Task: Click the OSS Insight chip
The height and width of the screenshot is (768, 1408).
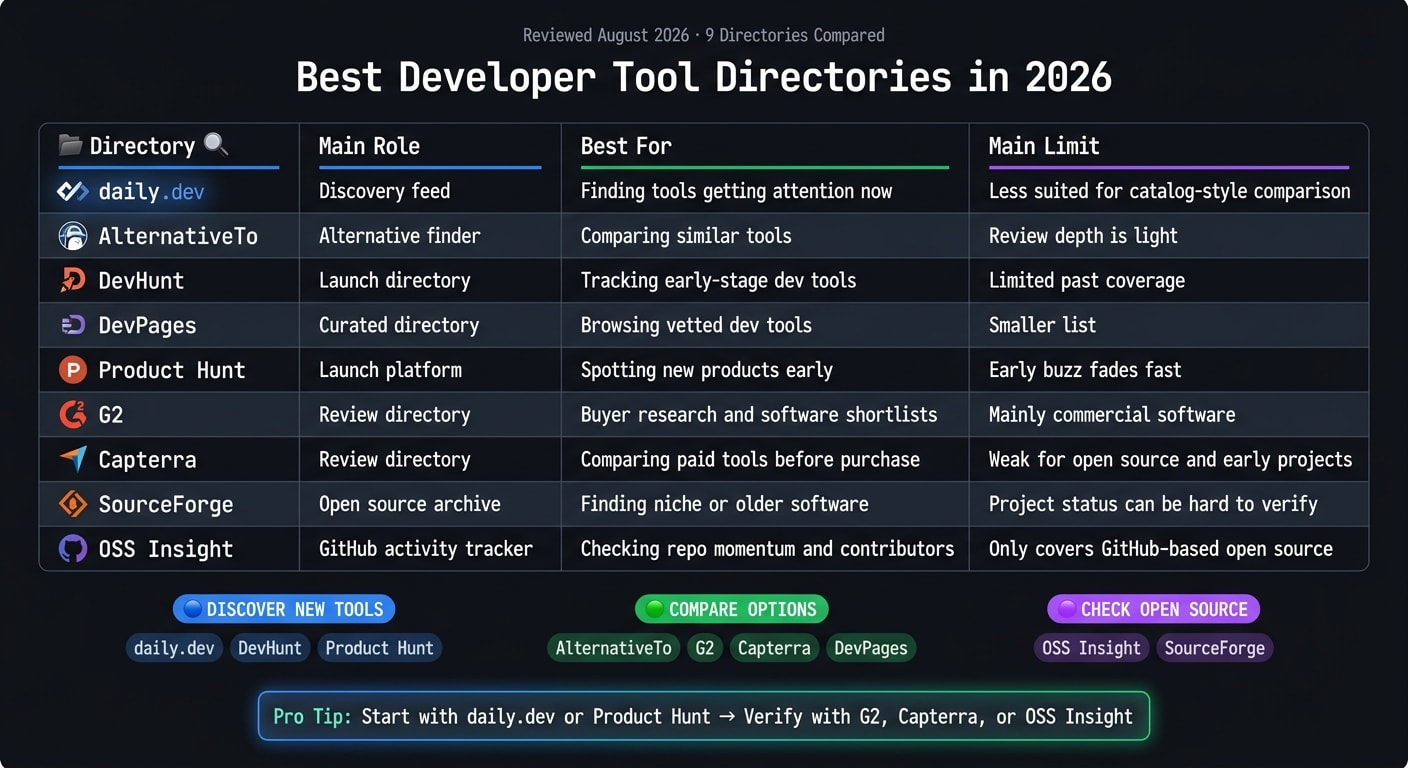Action: pyautogui.click(x=1091, y=648)
